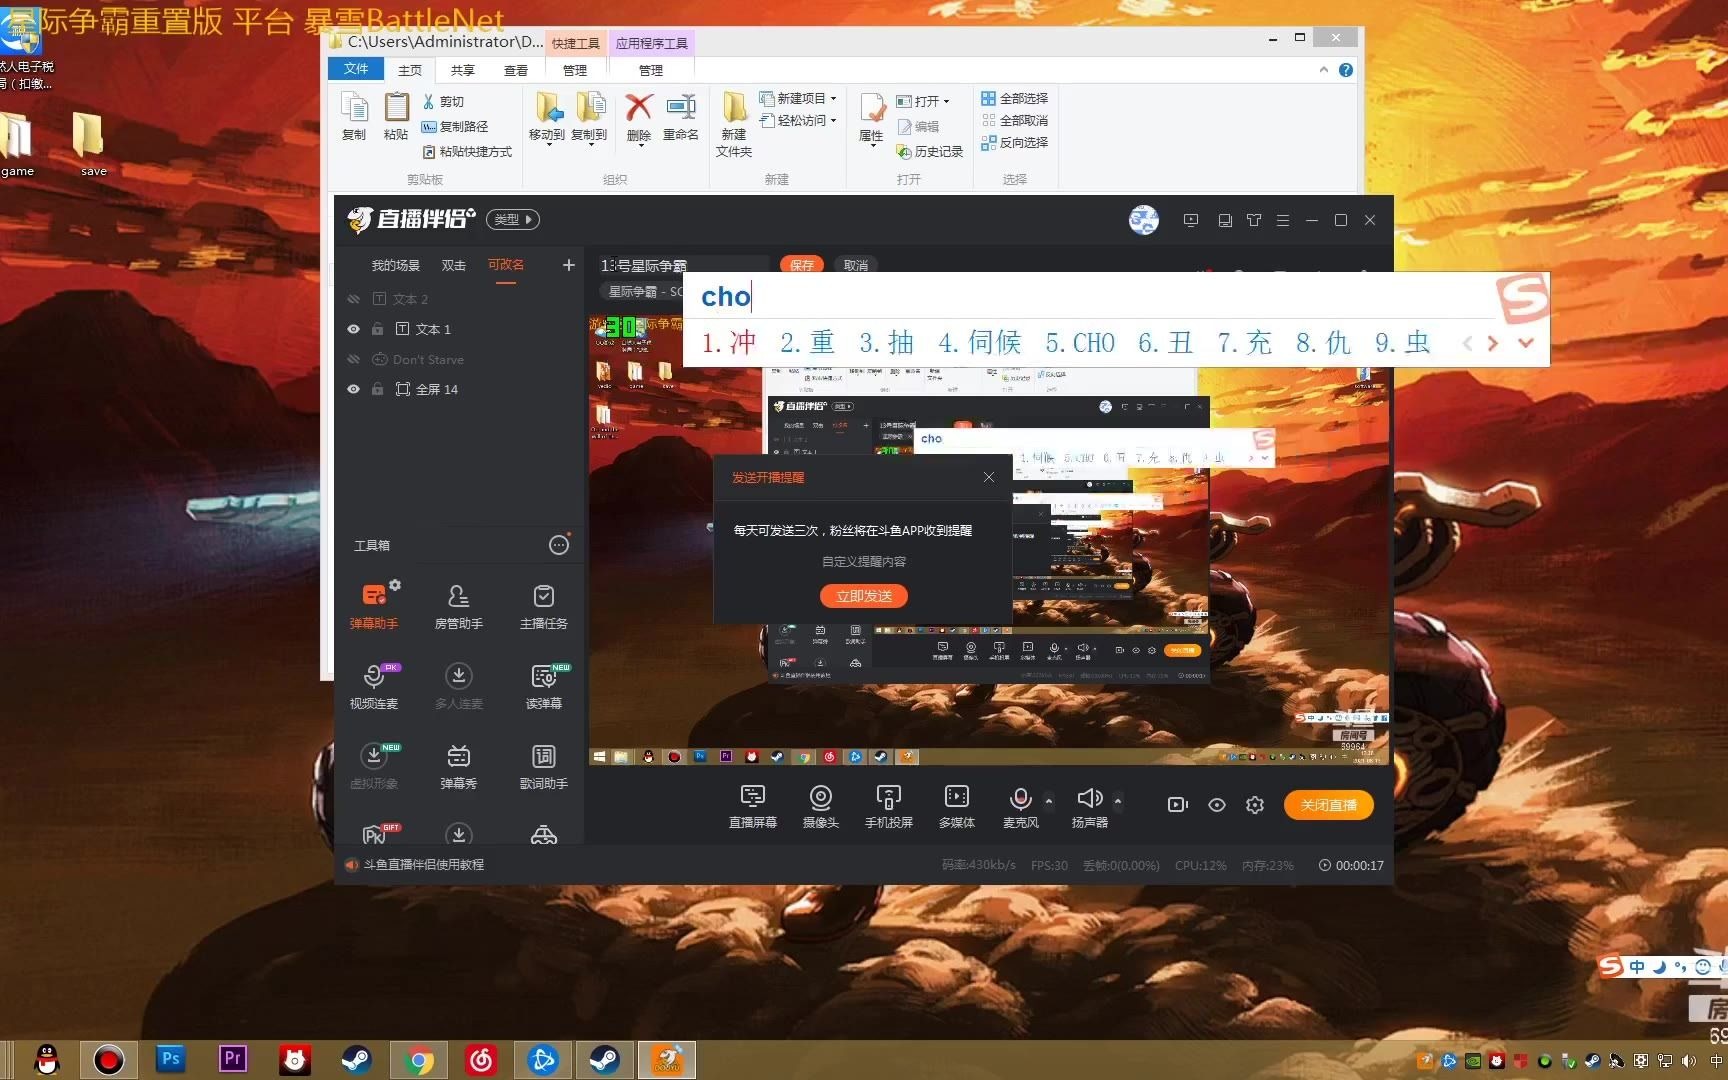Open stream settings gear in bottom bar
The image size is (1728, 1080).
tap(1255, 805)
